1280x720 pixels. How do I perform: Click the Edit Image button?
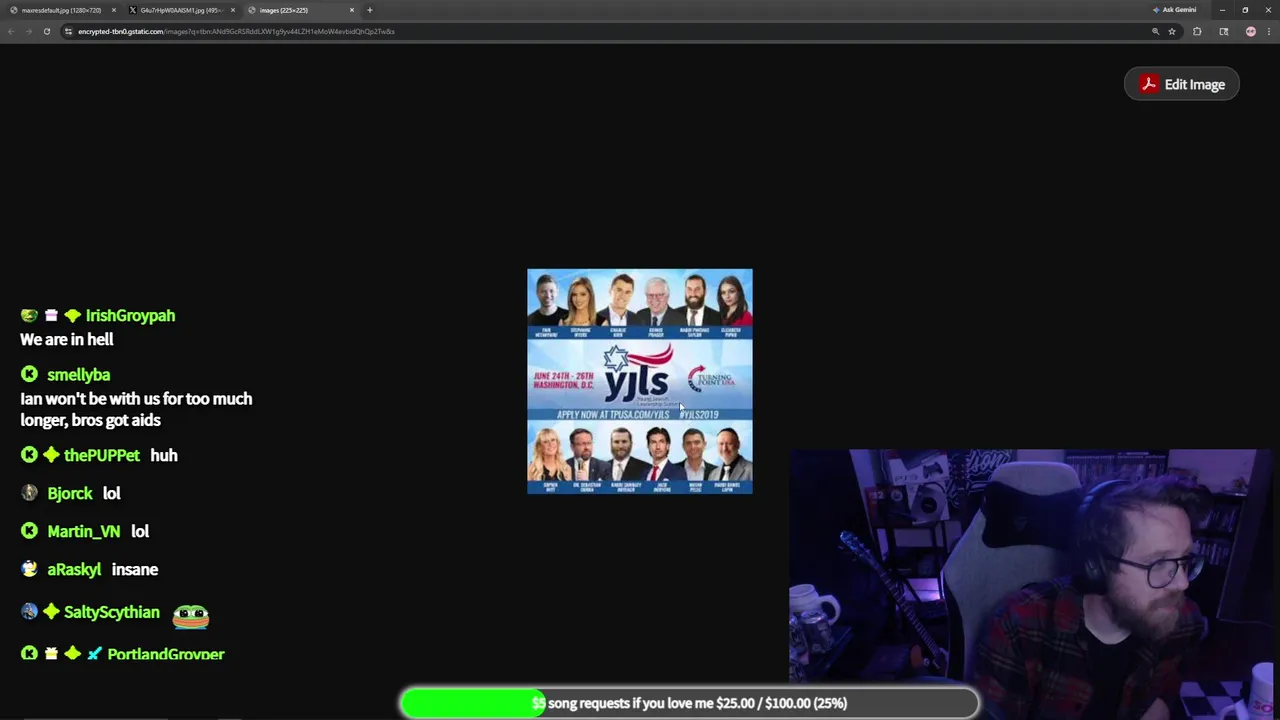tap(1182, 85)
